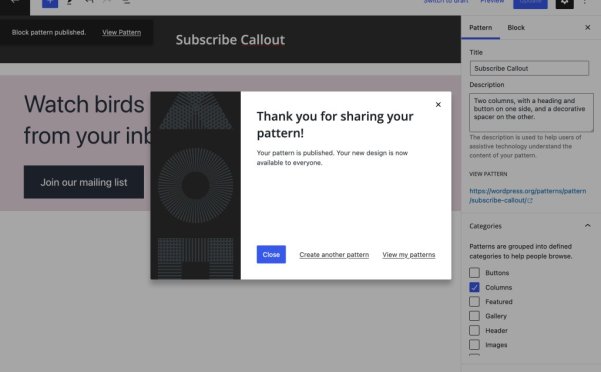Viewport: 601px width, 372px height.
Task: Check the Featured category checkbox
Action: coord(474,302)
